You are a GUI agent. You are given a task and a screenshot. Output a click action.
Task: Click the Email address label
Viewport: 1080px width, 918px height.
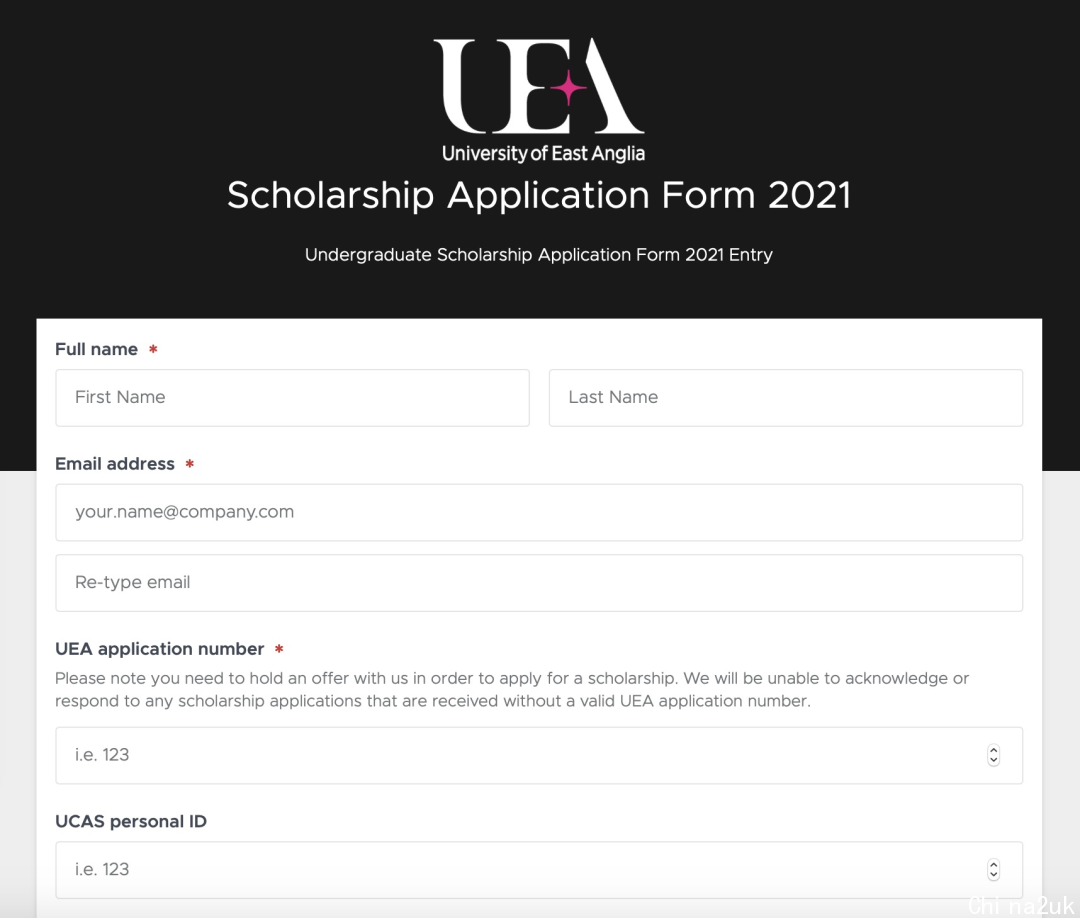click(x=115, y=463)
